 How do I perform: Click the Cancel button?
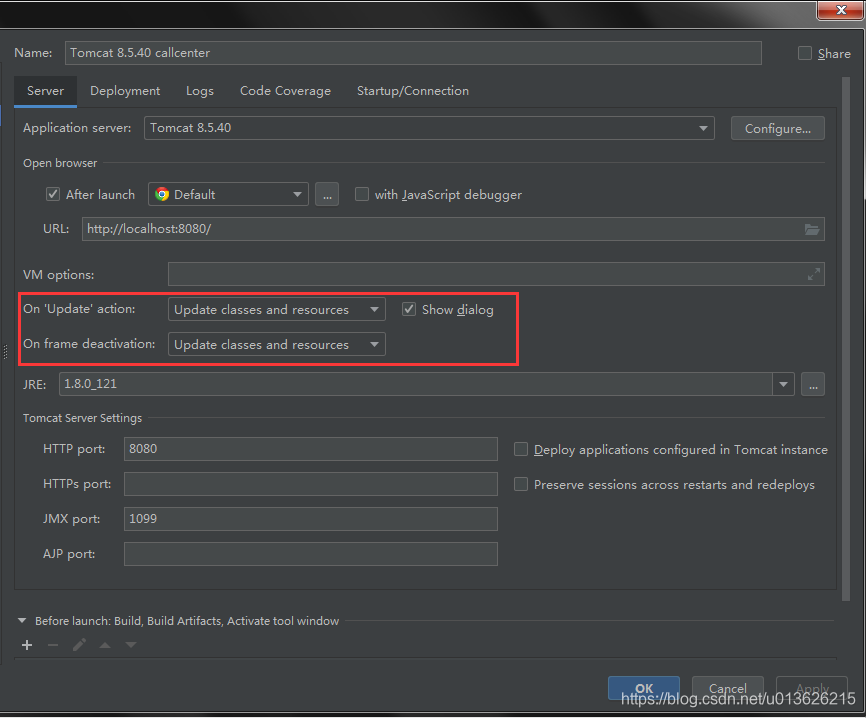point(728,688)
